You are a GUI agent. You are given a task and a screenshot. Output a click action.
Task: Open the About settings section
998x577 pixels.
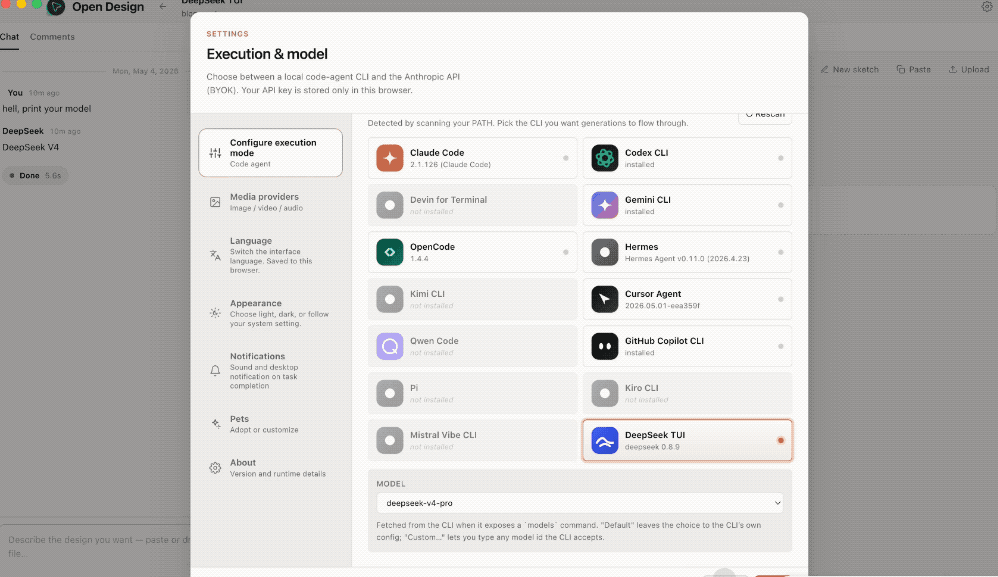271,468
